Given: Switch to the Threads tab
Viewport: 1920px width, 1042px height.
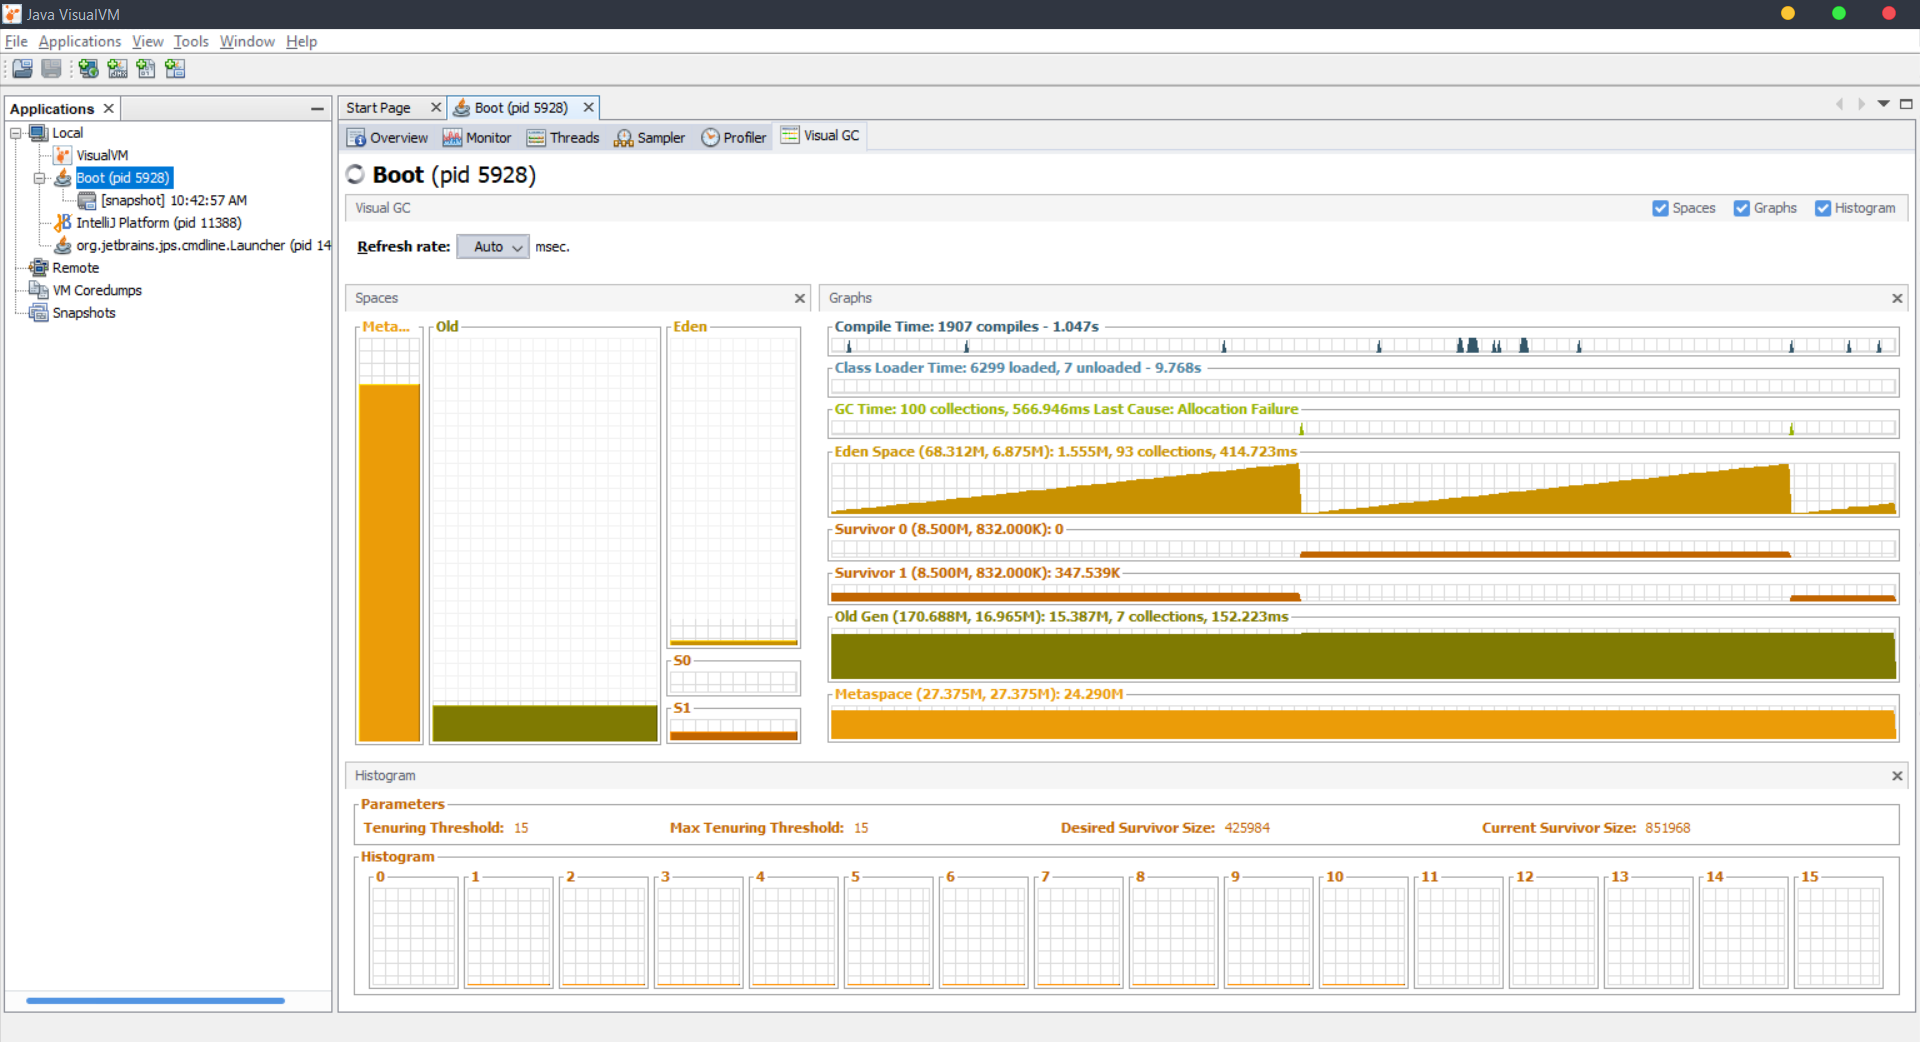Looking at the screenshot, I should point(564,138).
